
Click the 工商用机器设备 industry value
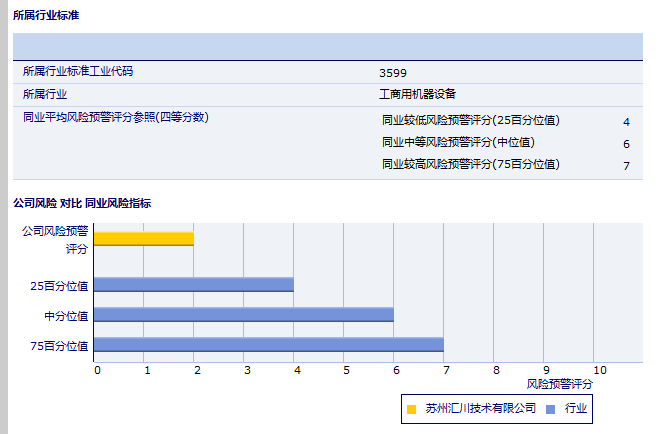point(417,94)
